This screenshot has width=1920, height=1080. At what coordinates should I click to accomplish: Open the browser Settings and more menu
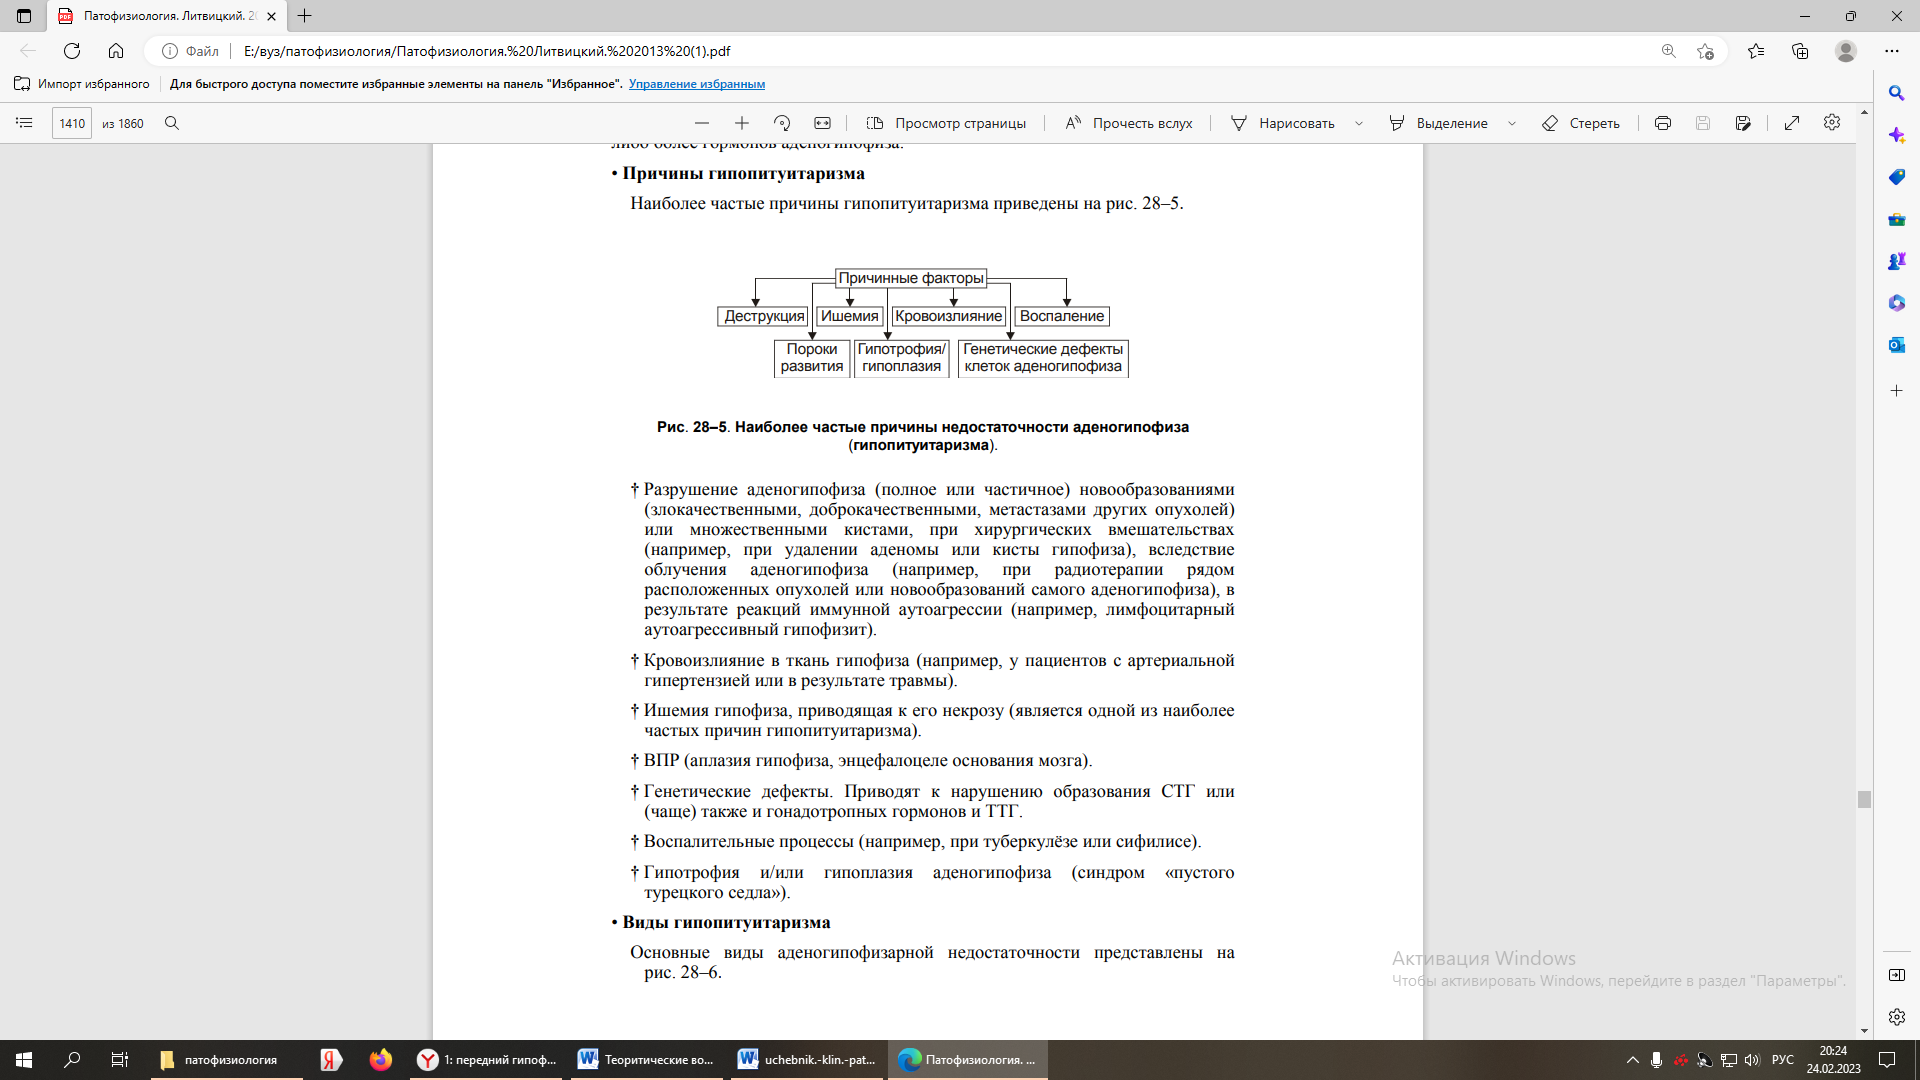[1892, 51]
